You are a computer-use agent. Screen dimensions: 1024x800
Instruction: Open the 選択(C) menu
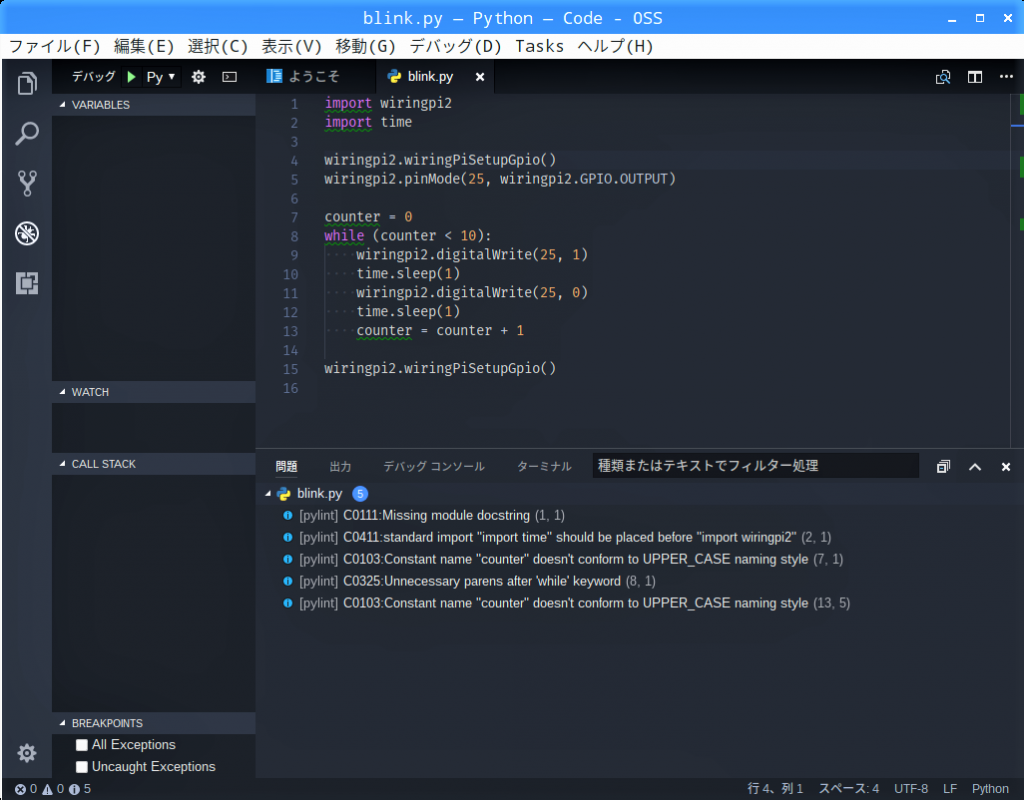[x=217, y=46]
